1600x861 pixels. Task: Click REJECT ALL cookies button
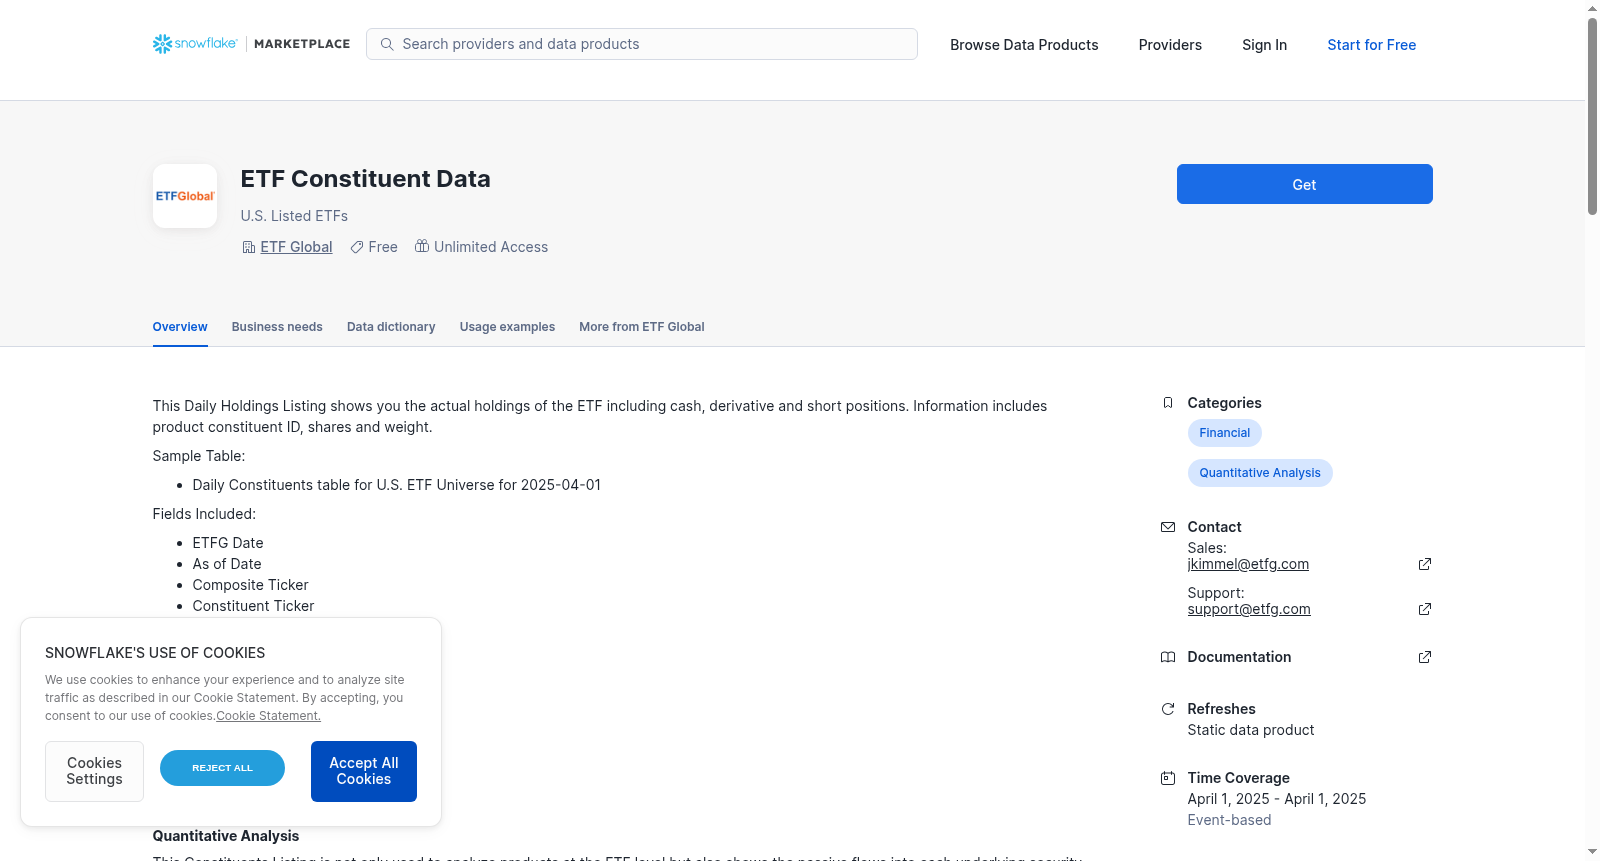click(x=222, y=768)
